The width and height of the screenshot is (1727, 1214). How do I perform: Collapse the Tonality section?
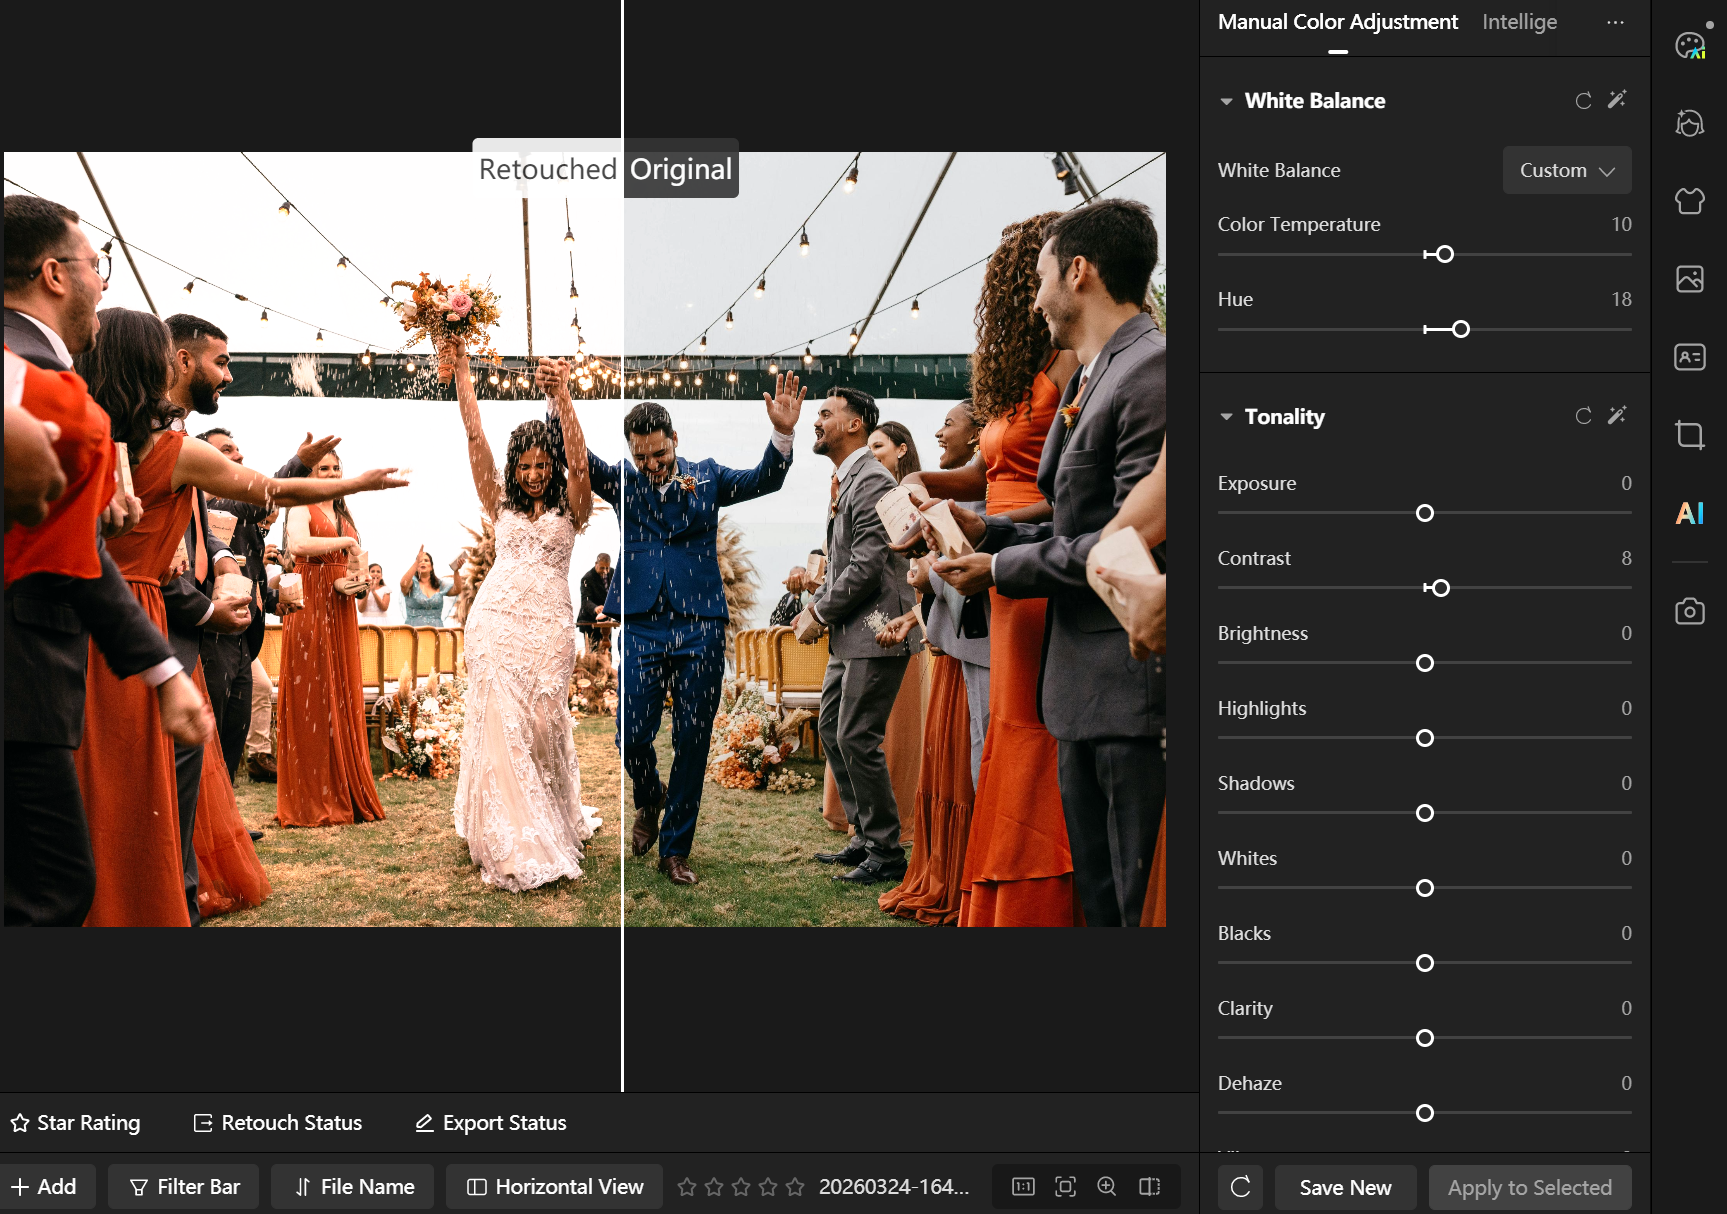(1226, 417)
